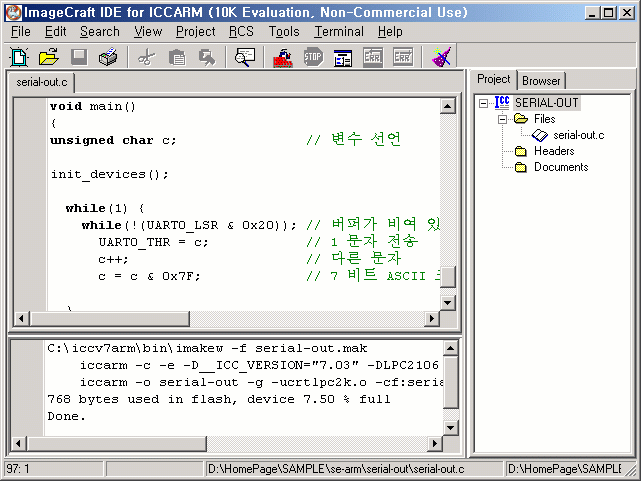Open the Project menu
This screenshot has width=641, height=481.
tap(195, 31)
